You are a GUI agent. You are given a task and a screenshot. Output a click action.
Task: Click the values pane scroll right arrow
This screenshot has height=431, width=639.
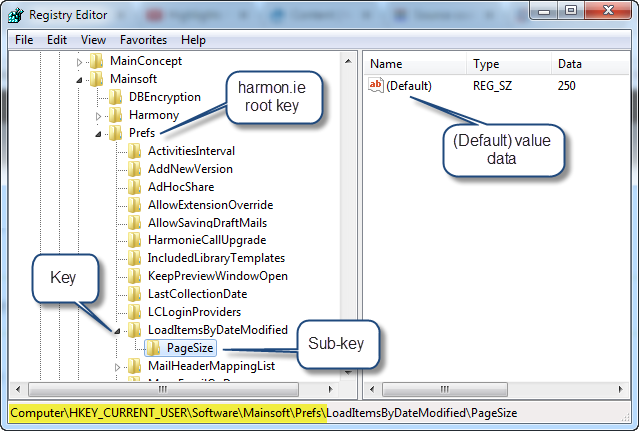[x=620, y=389]
